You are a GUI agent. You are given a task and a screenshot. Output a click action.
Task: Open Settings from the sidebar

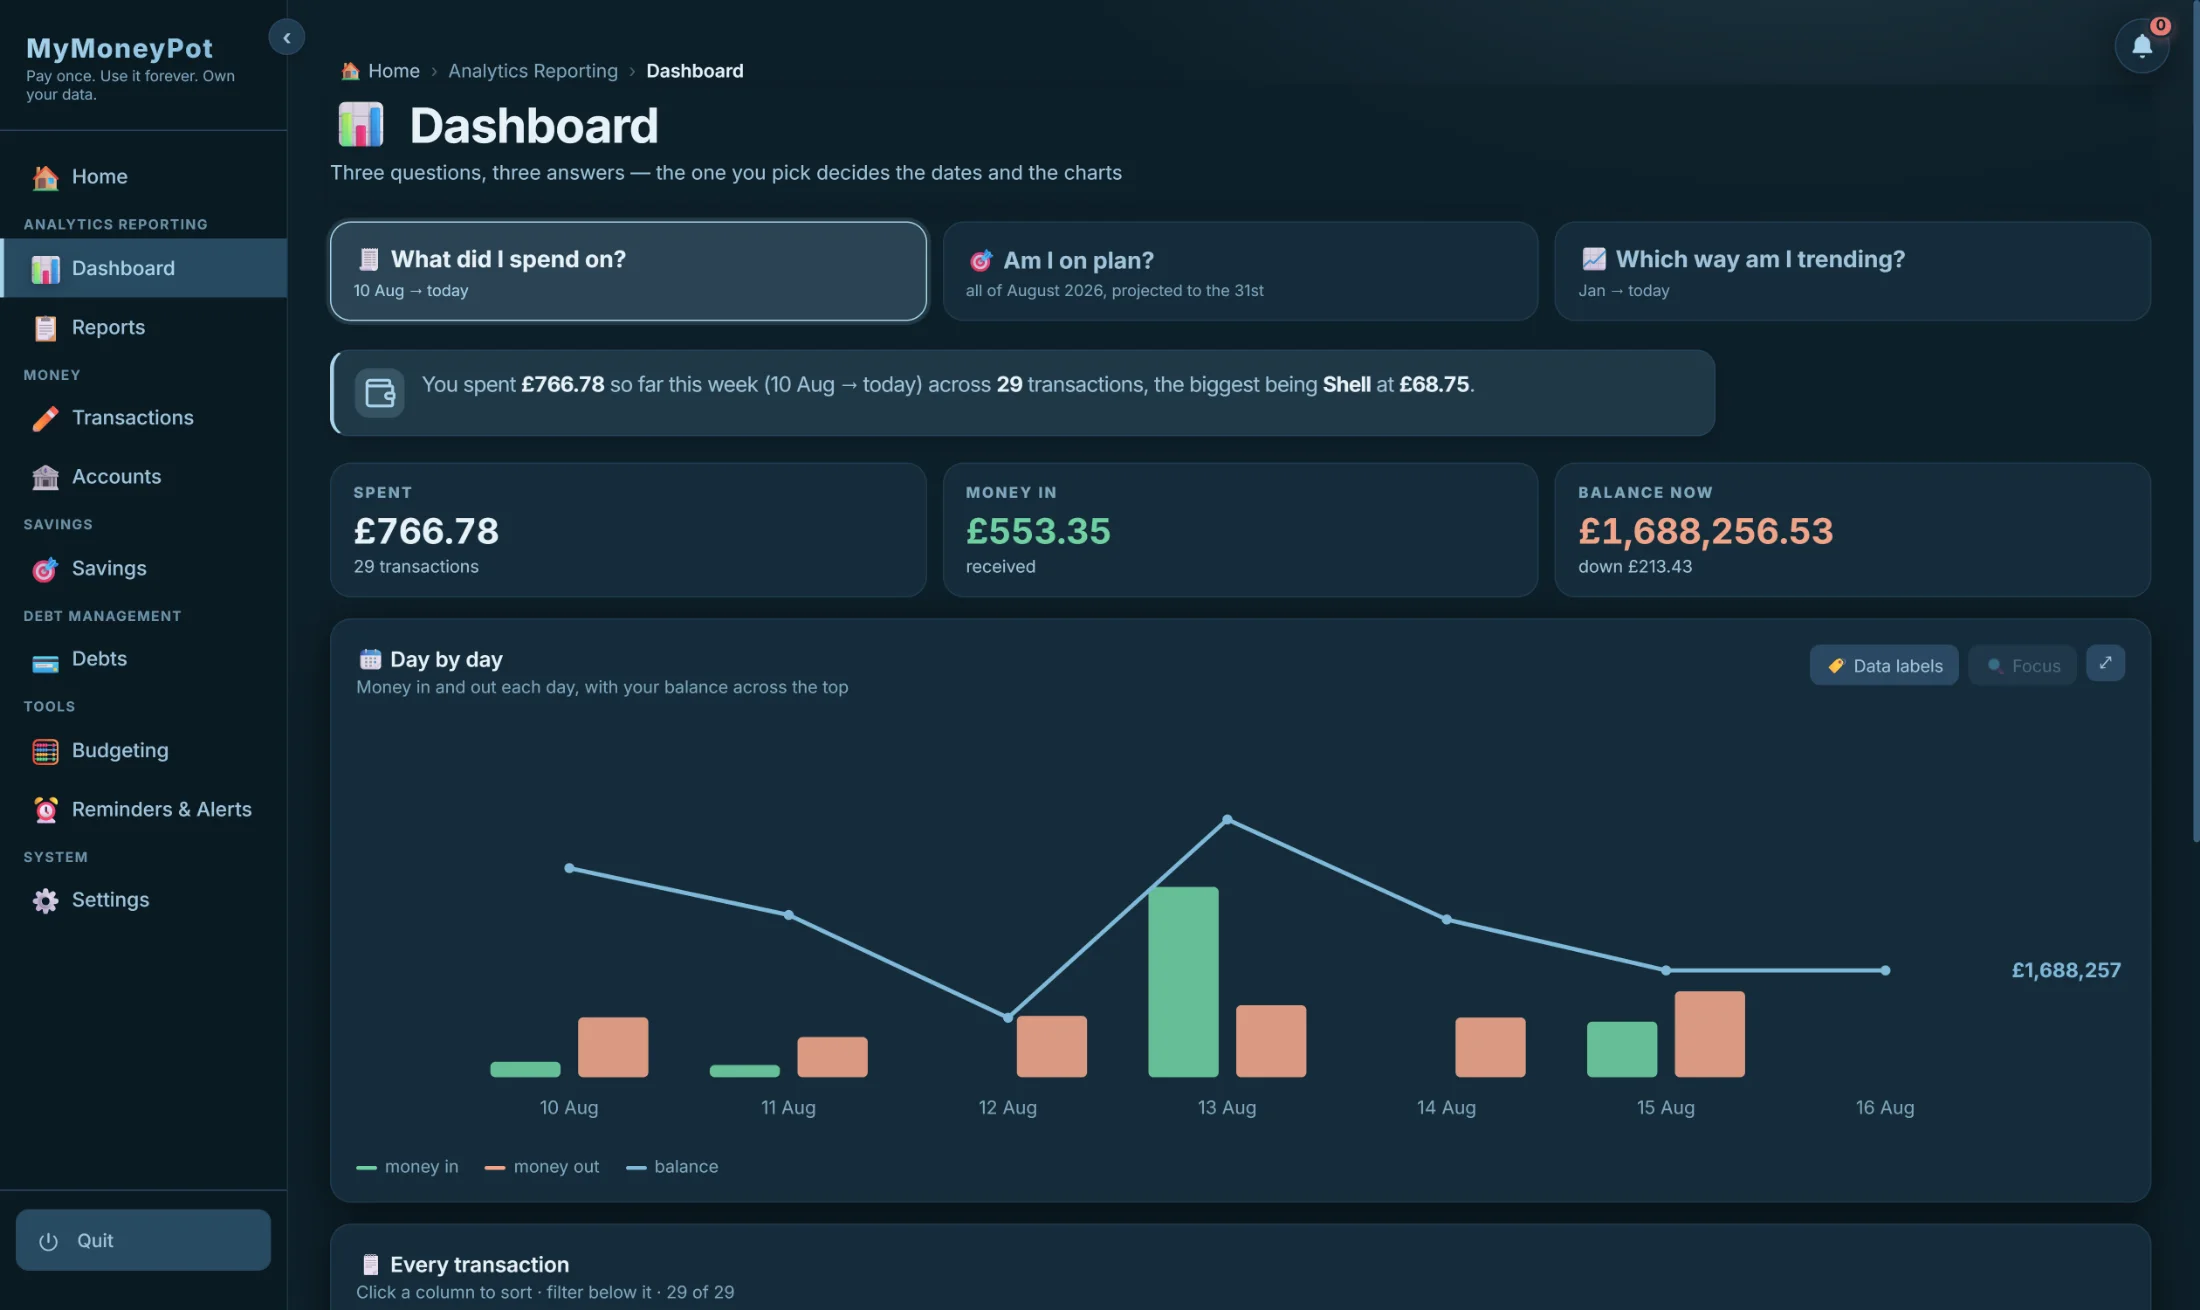[143, 900]
